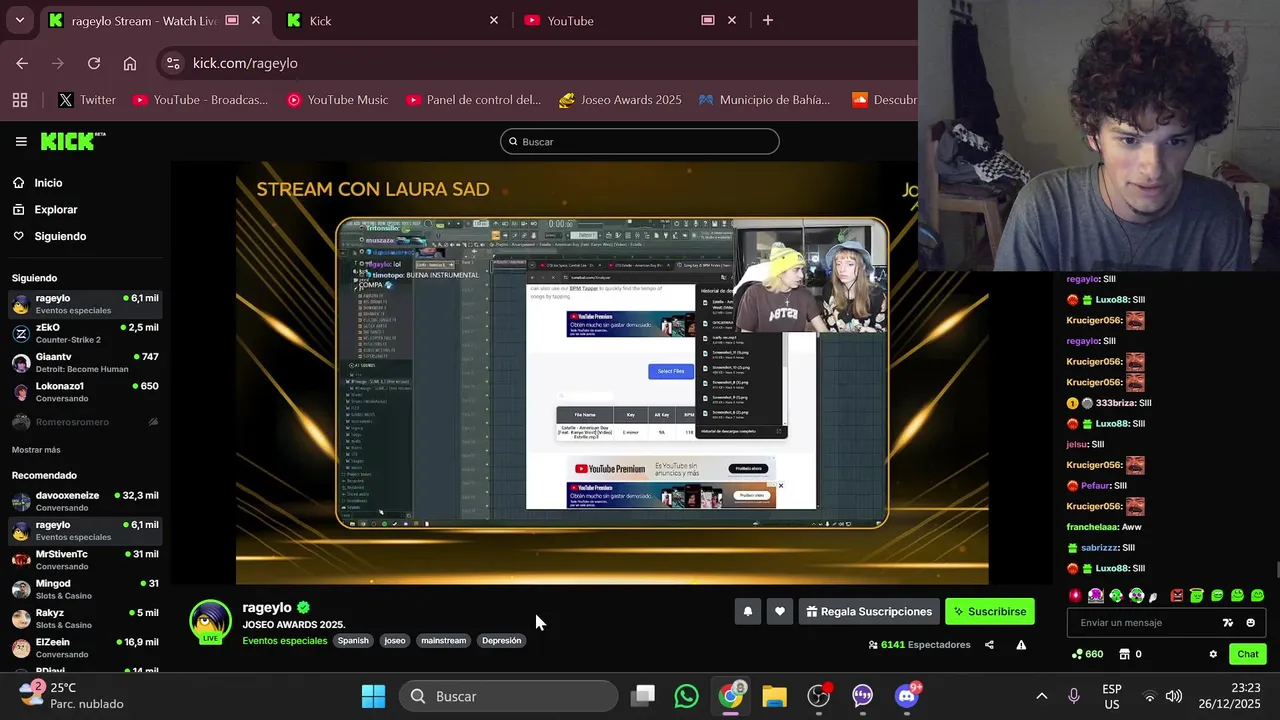Select the rageylo Stream tab

tap(155, 20)
